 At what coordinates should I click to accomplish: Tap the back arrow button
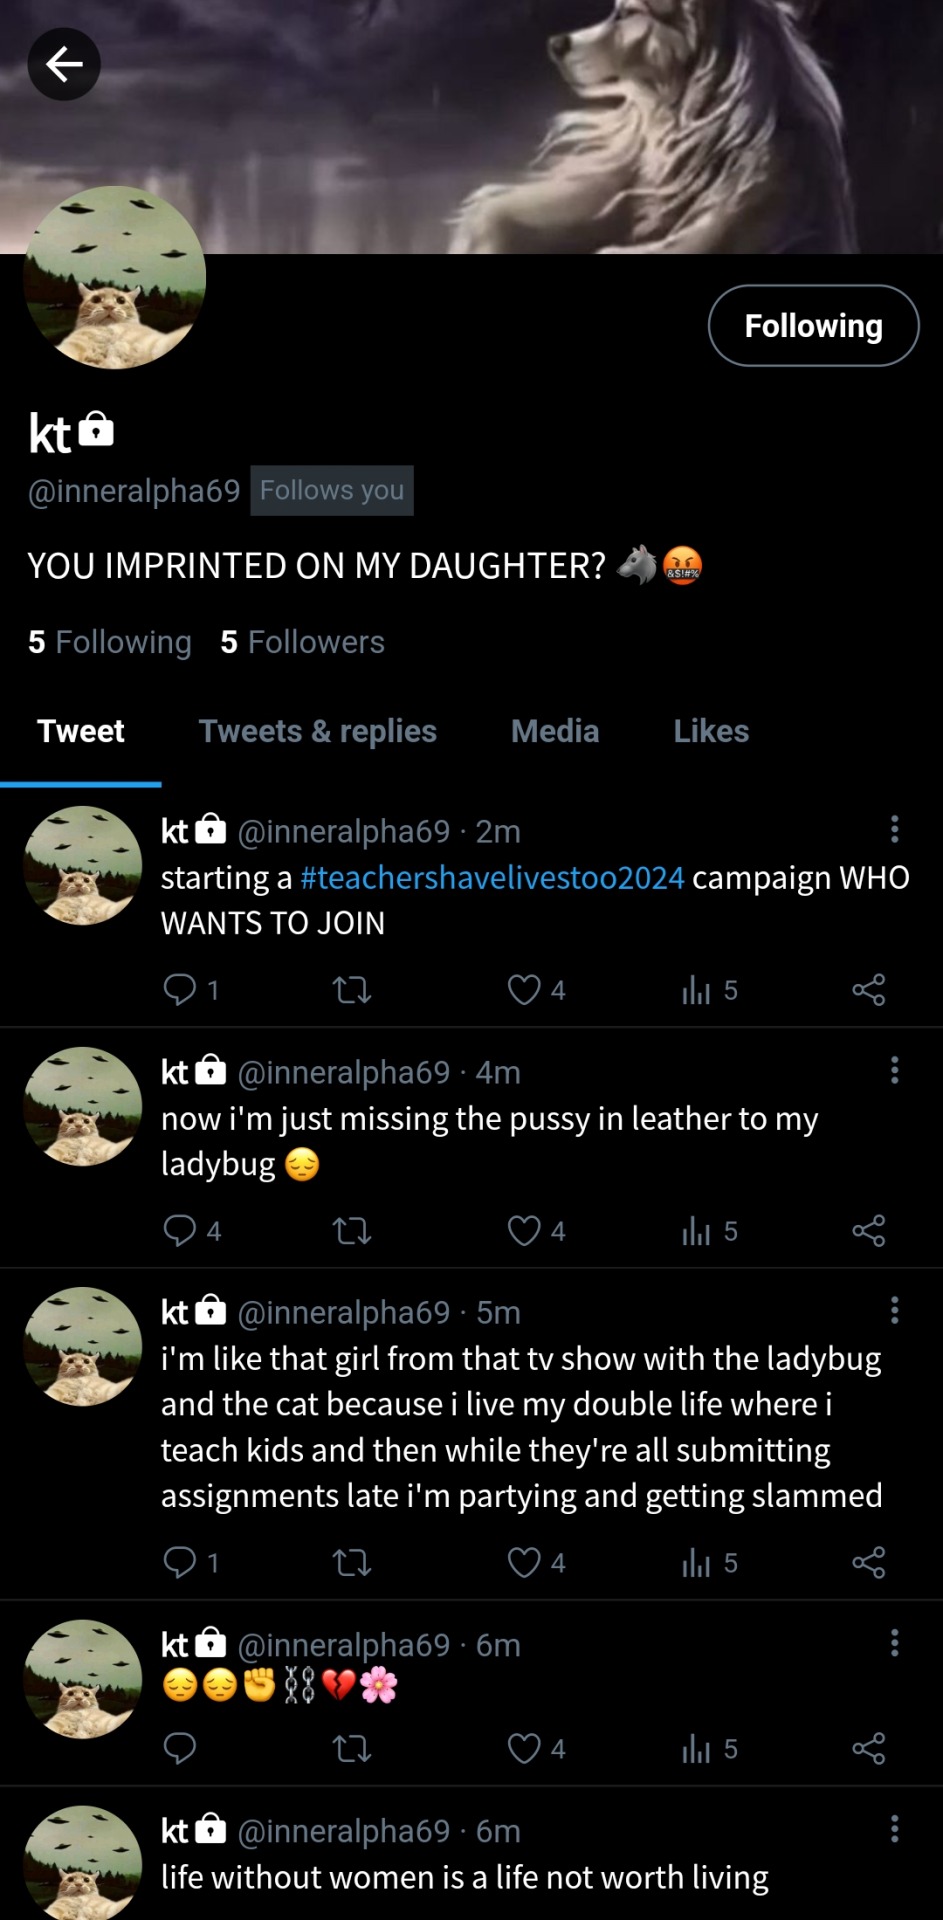pos(64,65)
